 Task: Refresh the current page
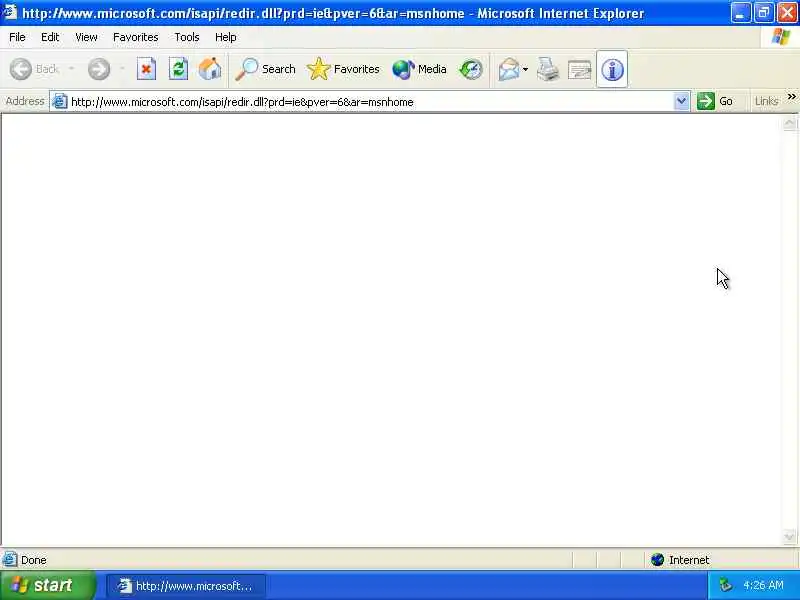coord(178,69)
